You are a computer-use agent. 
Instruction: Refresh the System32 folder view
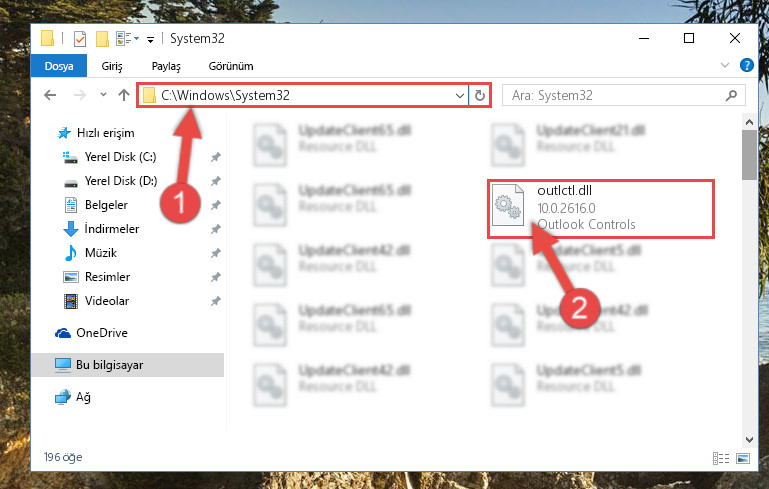click(x=480, y=95)
